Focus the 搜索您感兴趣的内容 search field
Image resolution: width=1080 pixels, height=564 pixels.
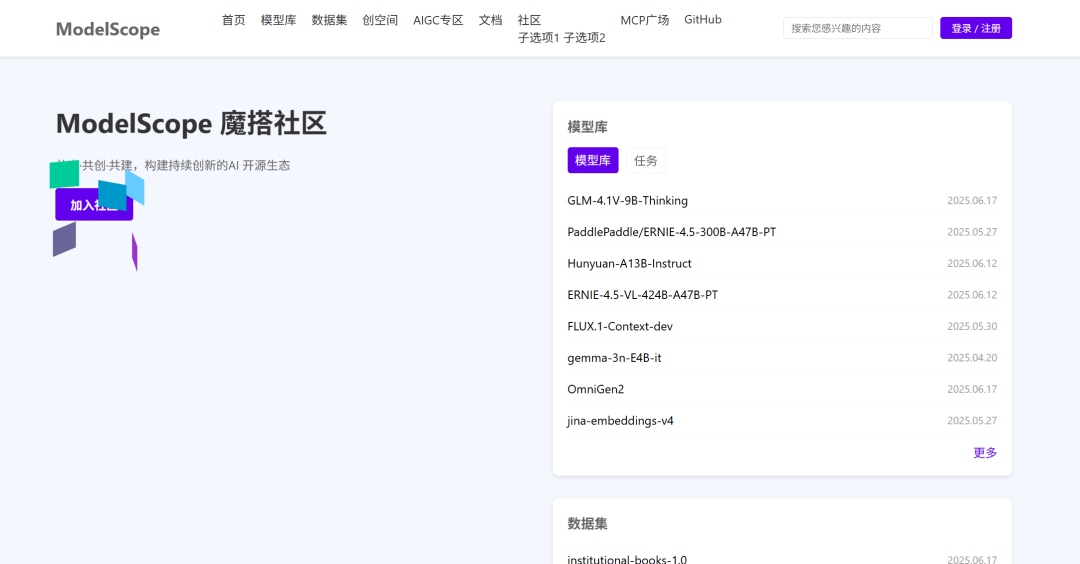[x=858, y=28]
